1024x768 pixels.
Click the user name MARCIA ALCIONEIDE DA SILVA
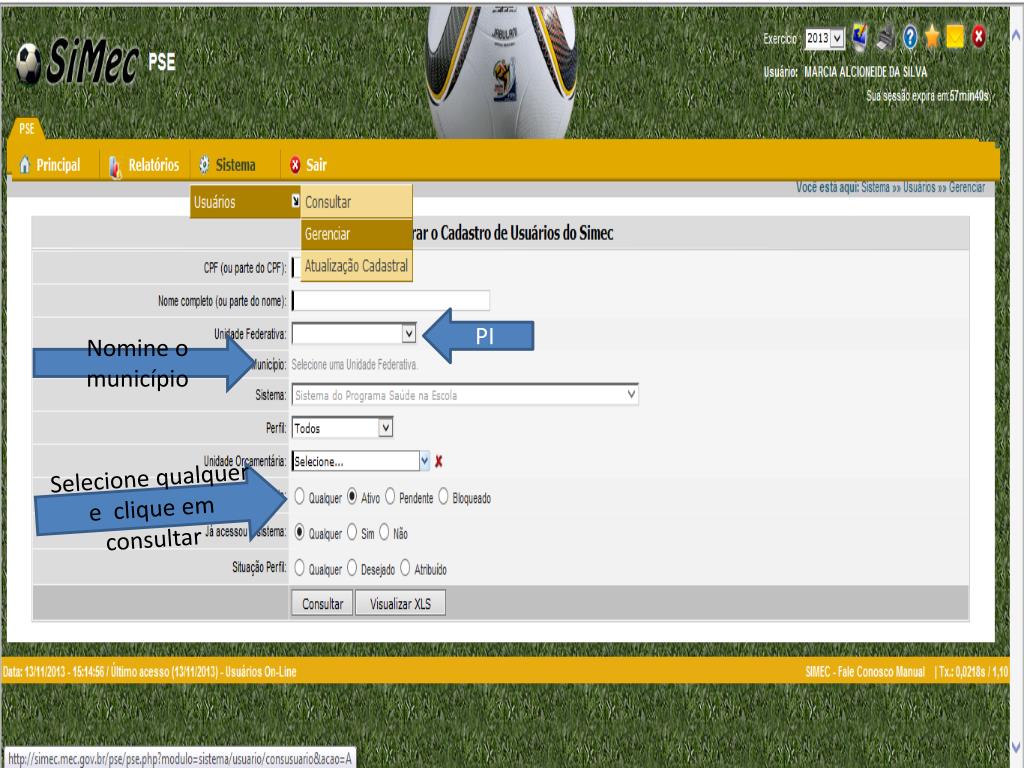point(865,72)
